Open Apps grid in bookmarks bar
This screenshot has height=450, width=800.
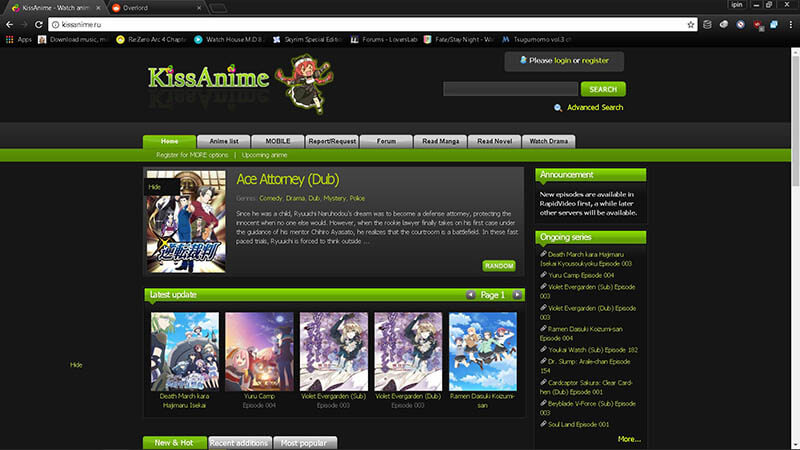click(18, 39)
